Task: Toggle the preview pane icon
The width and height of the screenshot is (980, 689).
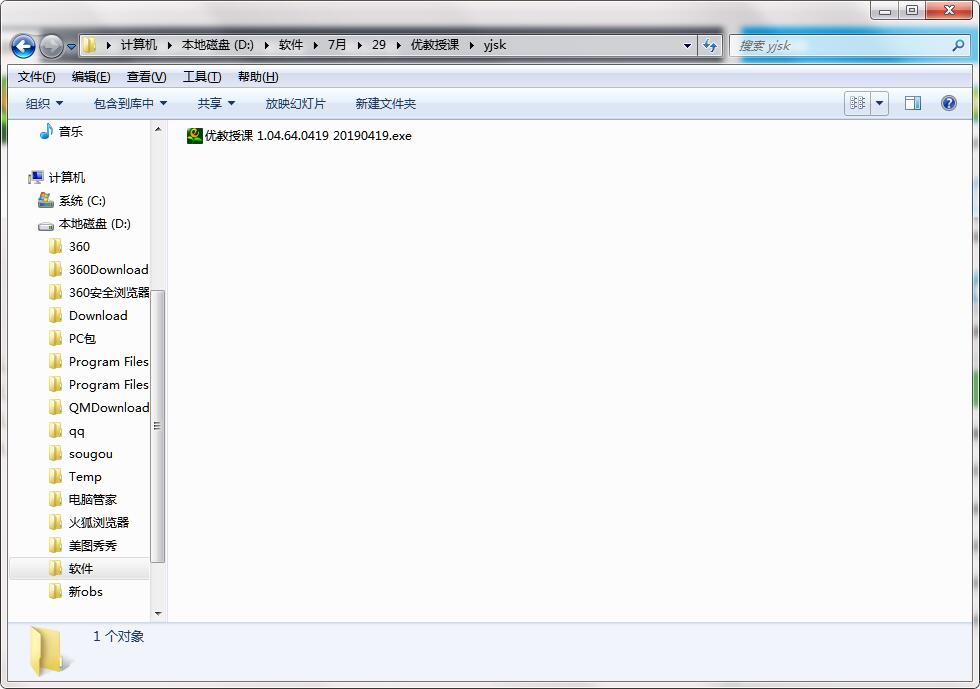Action: (x=913, y=103)
